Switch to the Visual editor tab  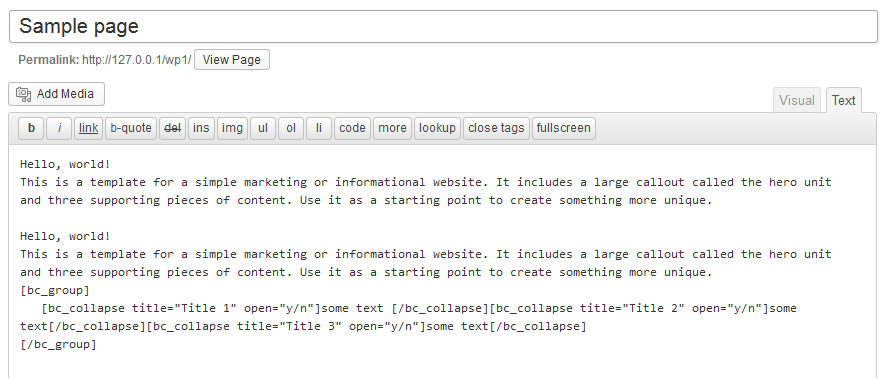[797, 101]
